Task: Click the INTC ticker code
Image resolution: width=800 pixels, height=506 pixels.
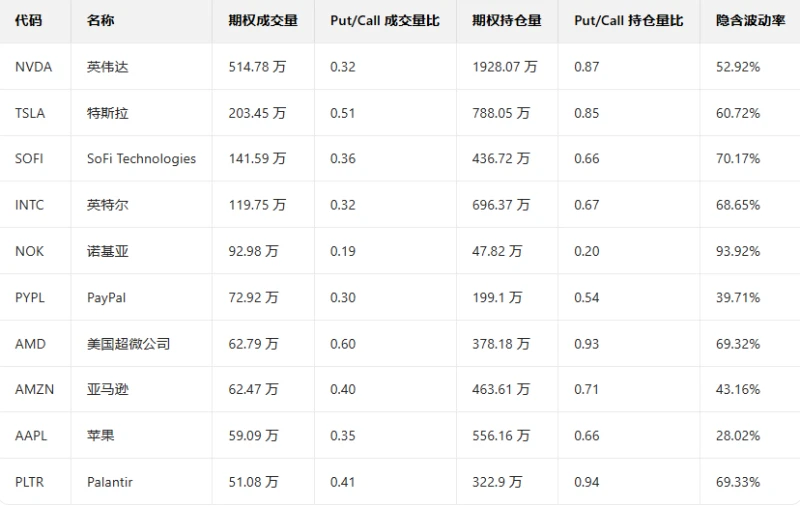Action: pyautogui.click(x=29, y=205)
